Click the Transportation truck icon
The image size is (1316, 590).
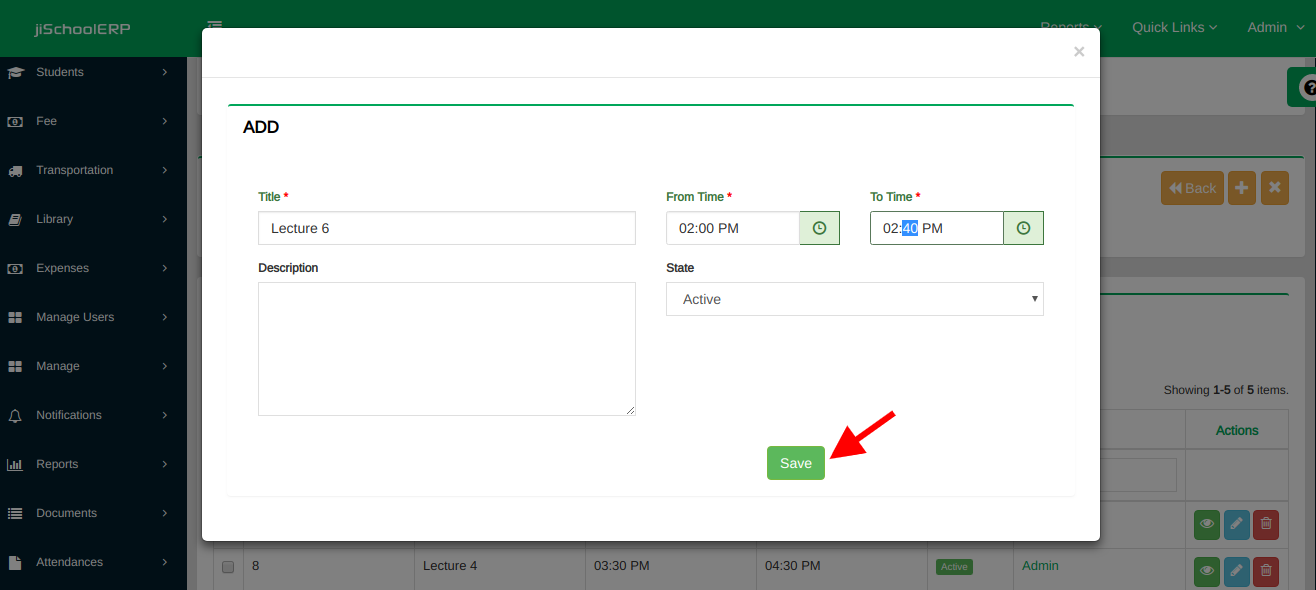(x=15, y=170)
